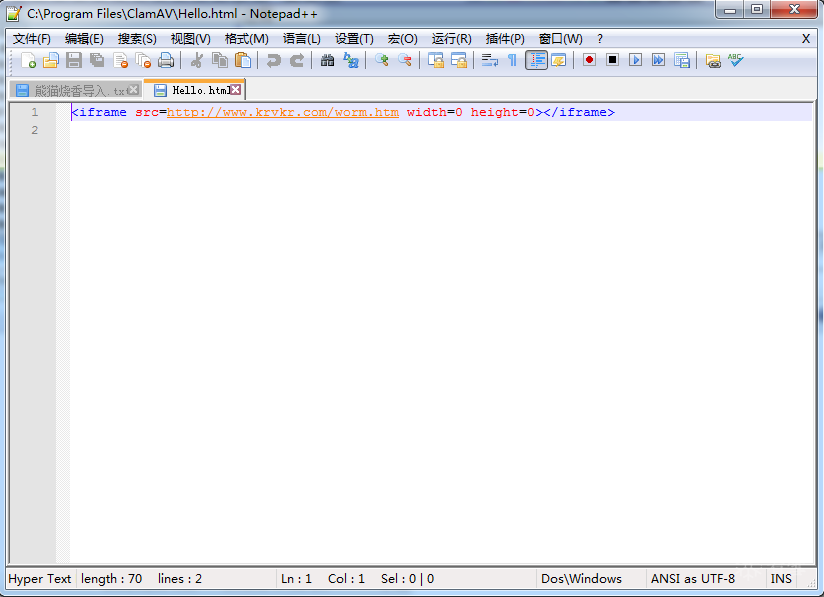The image size is (824, 597).
Task: Select the Hello.html tab
Action: point(194,90)
